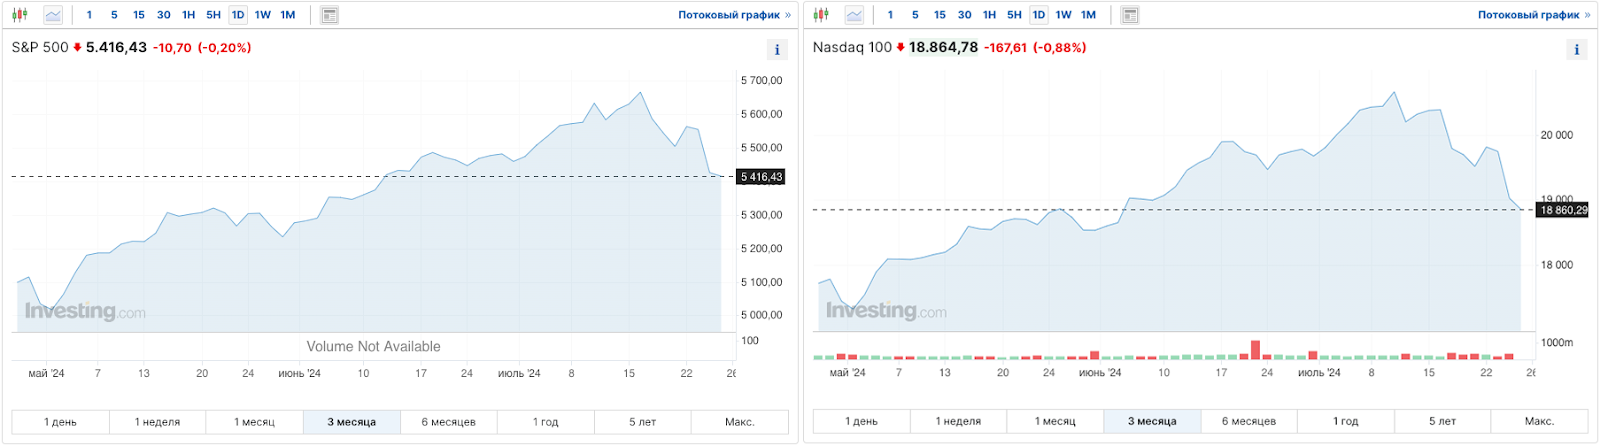Click the S&P 500 title text
Screen dimensions: 1600x446
tap(40, 47)
